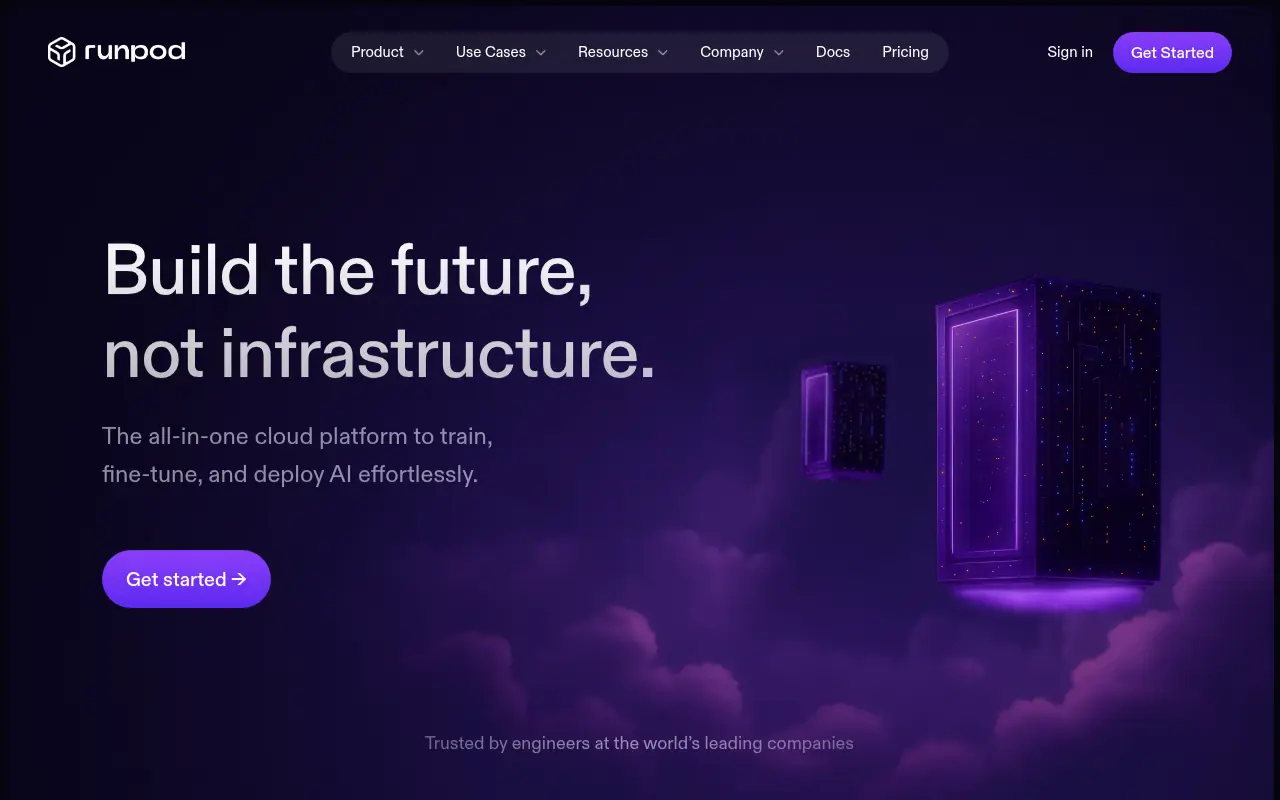
Task: Click the Sign in link
Action: tap(1070, 52)
